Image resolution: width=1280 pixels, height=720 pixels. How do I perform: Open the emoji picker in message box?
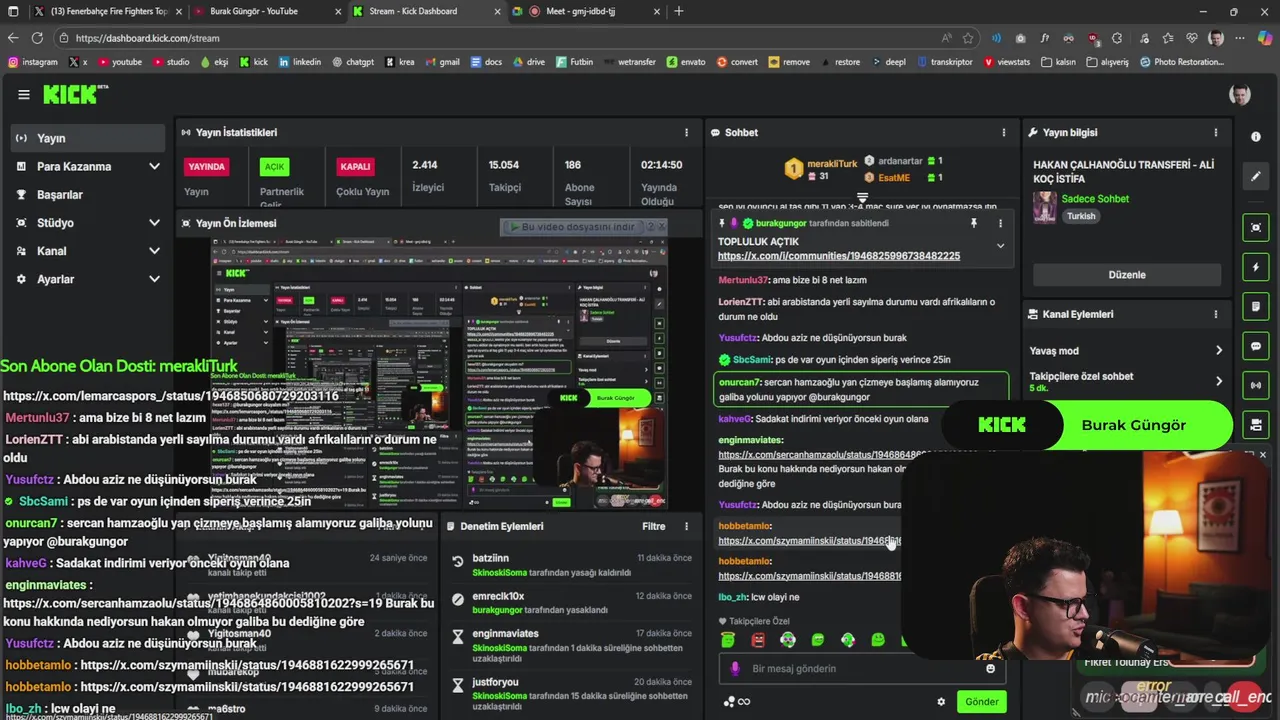[991, 668]
